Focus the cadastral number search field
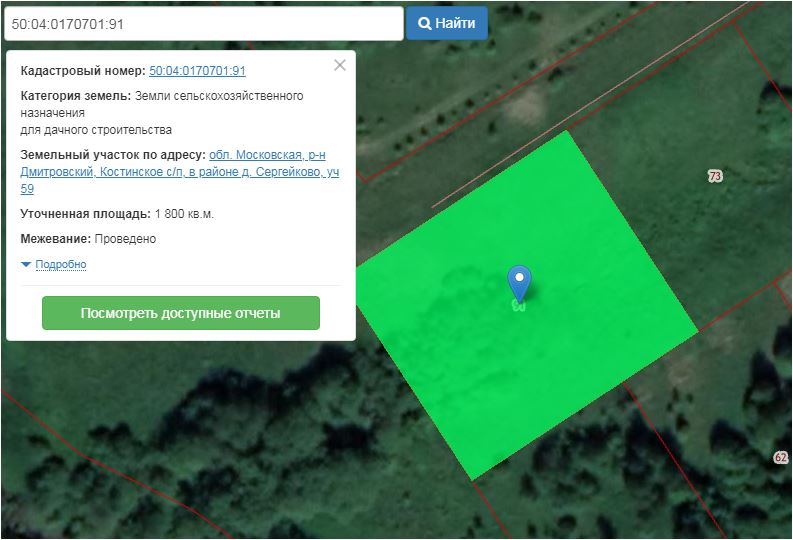The height and width of the screenshot is (540, 793). [200, 23]
